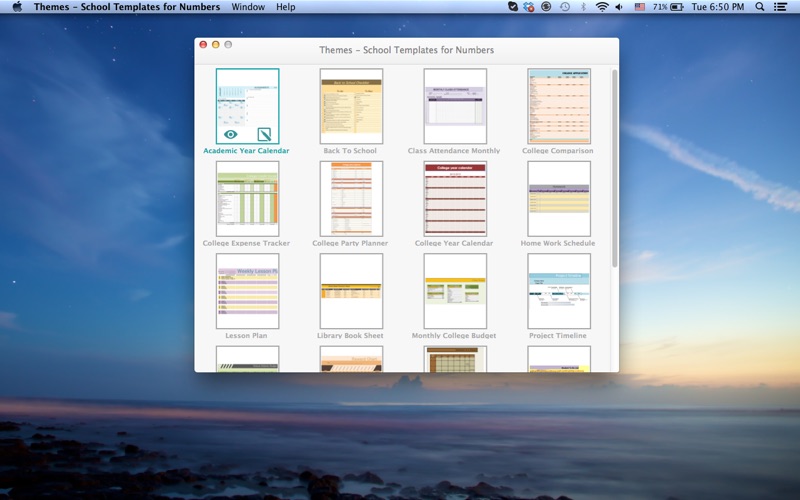Select the College Expense Tracker thumbnail
The width and height of the screenshot is (800, 500).
247,198
